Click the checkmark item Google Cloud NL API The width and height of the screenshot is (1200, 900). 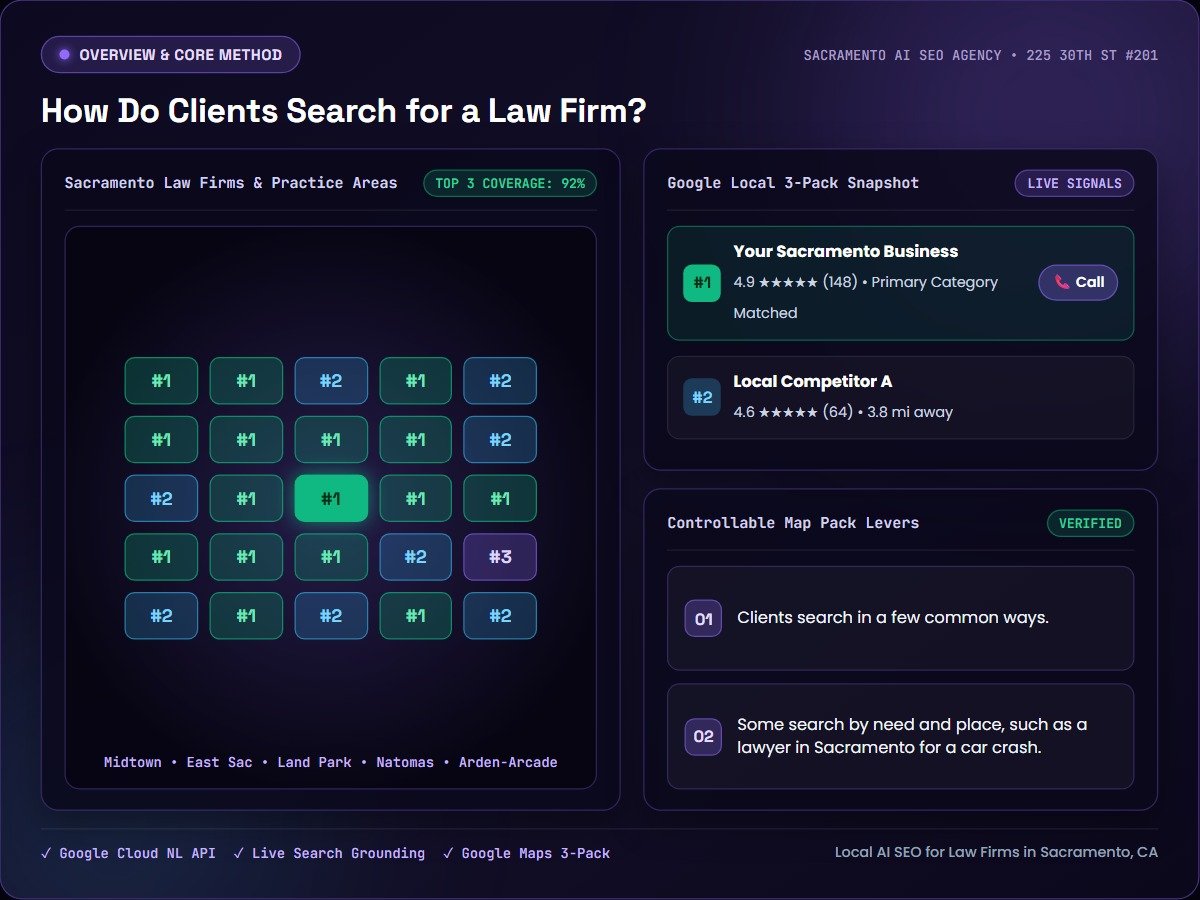tap(128, 853)
